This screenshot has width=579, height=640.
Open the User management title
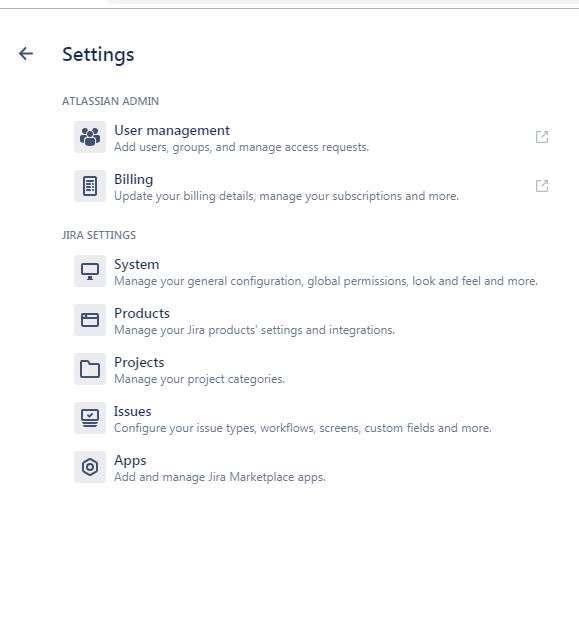[x=172, y=130]
